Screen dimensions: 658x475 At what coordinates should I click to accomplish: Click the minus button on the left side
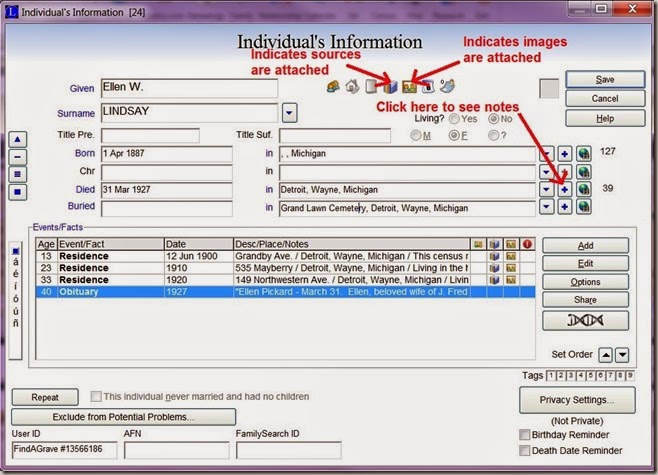17,157
